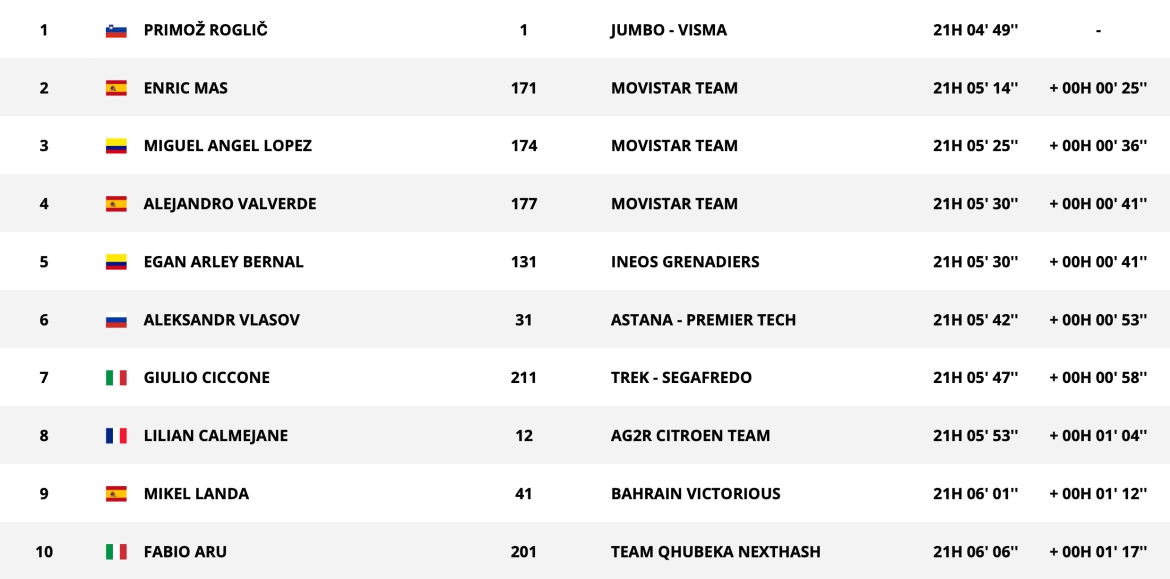The height and width of the screenshot is (579, 1170).
Task: Open the Ineos Grenadiers team link
Action: [x=685, y=262]
